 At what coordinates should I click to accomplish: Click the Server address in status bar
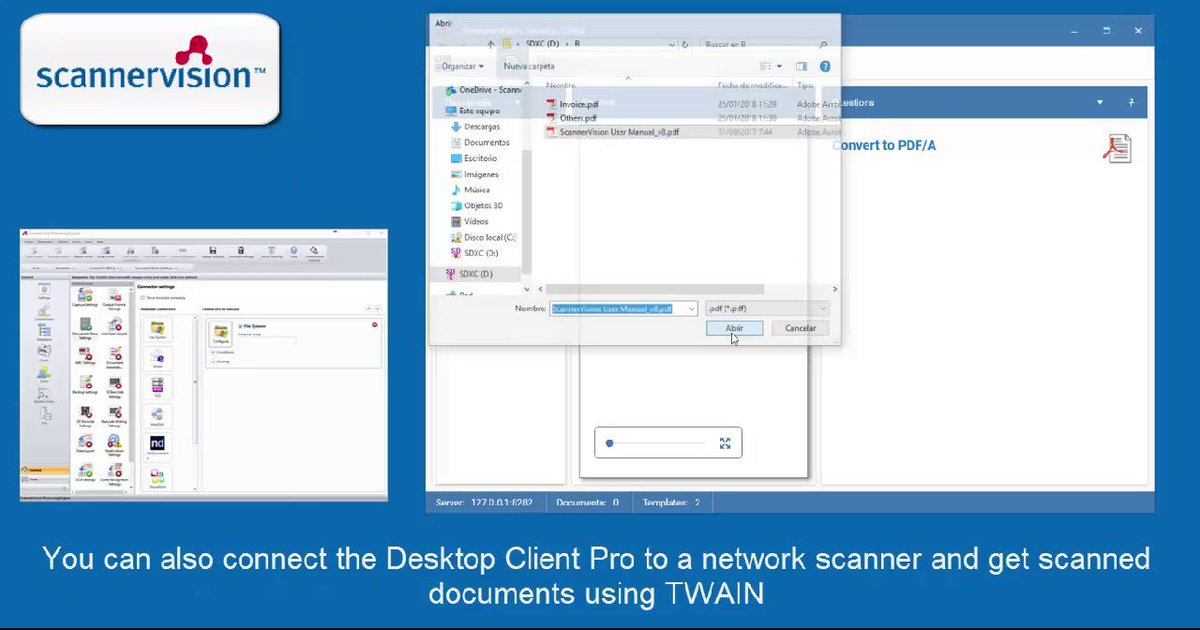484,502
